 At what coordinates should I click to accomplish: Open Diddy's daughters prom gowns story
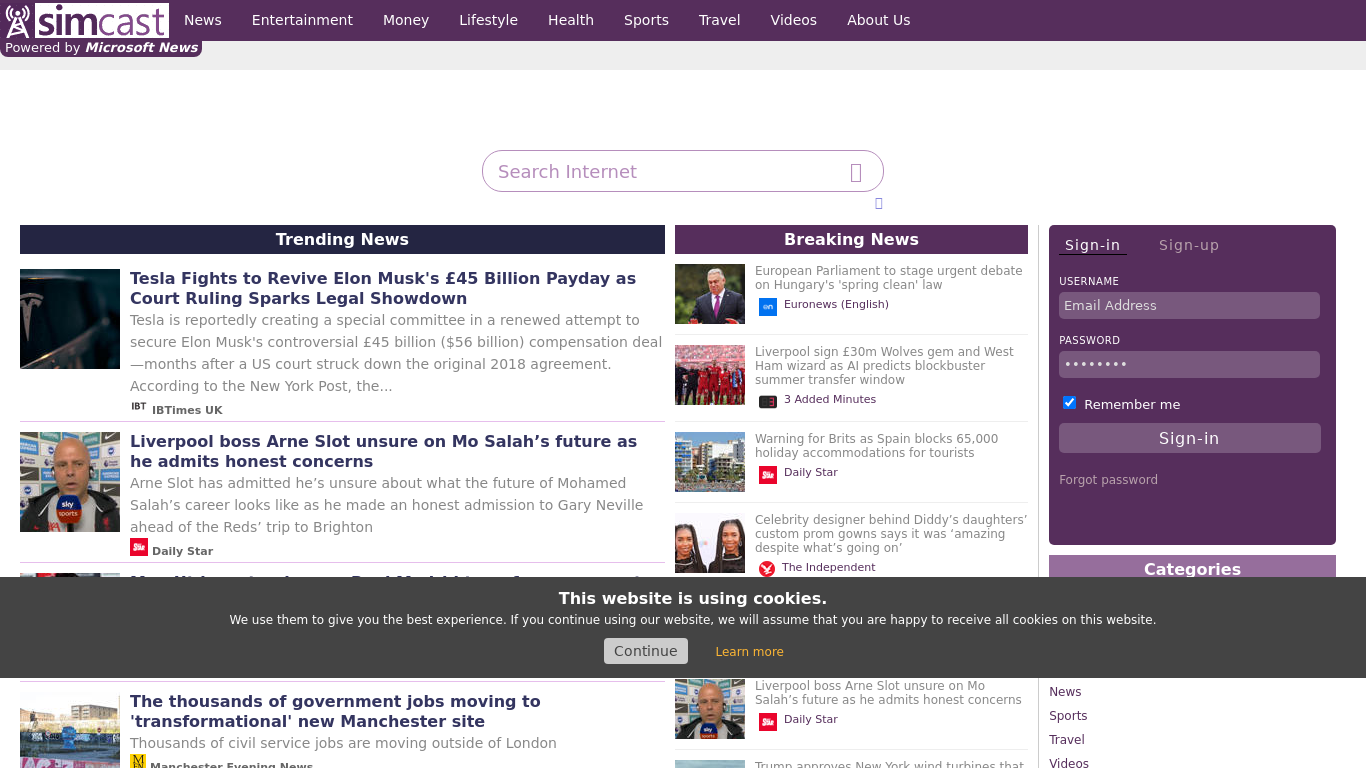click(x=891, y=534)
